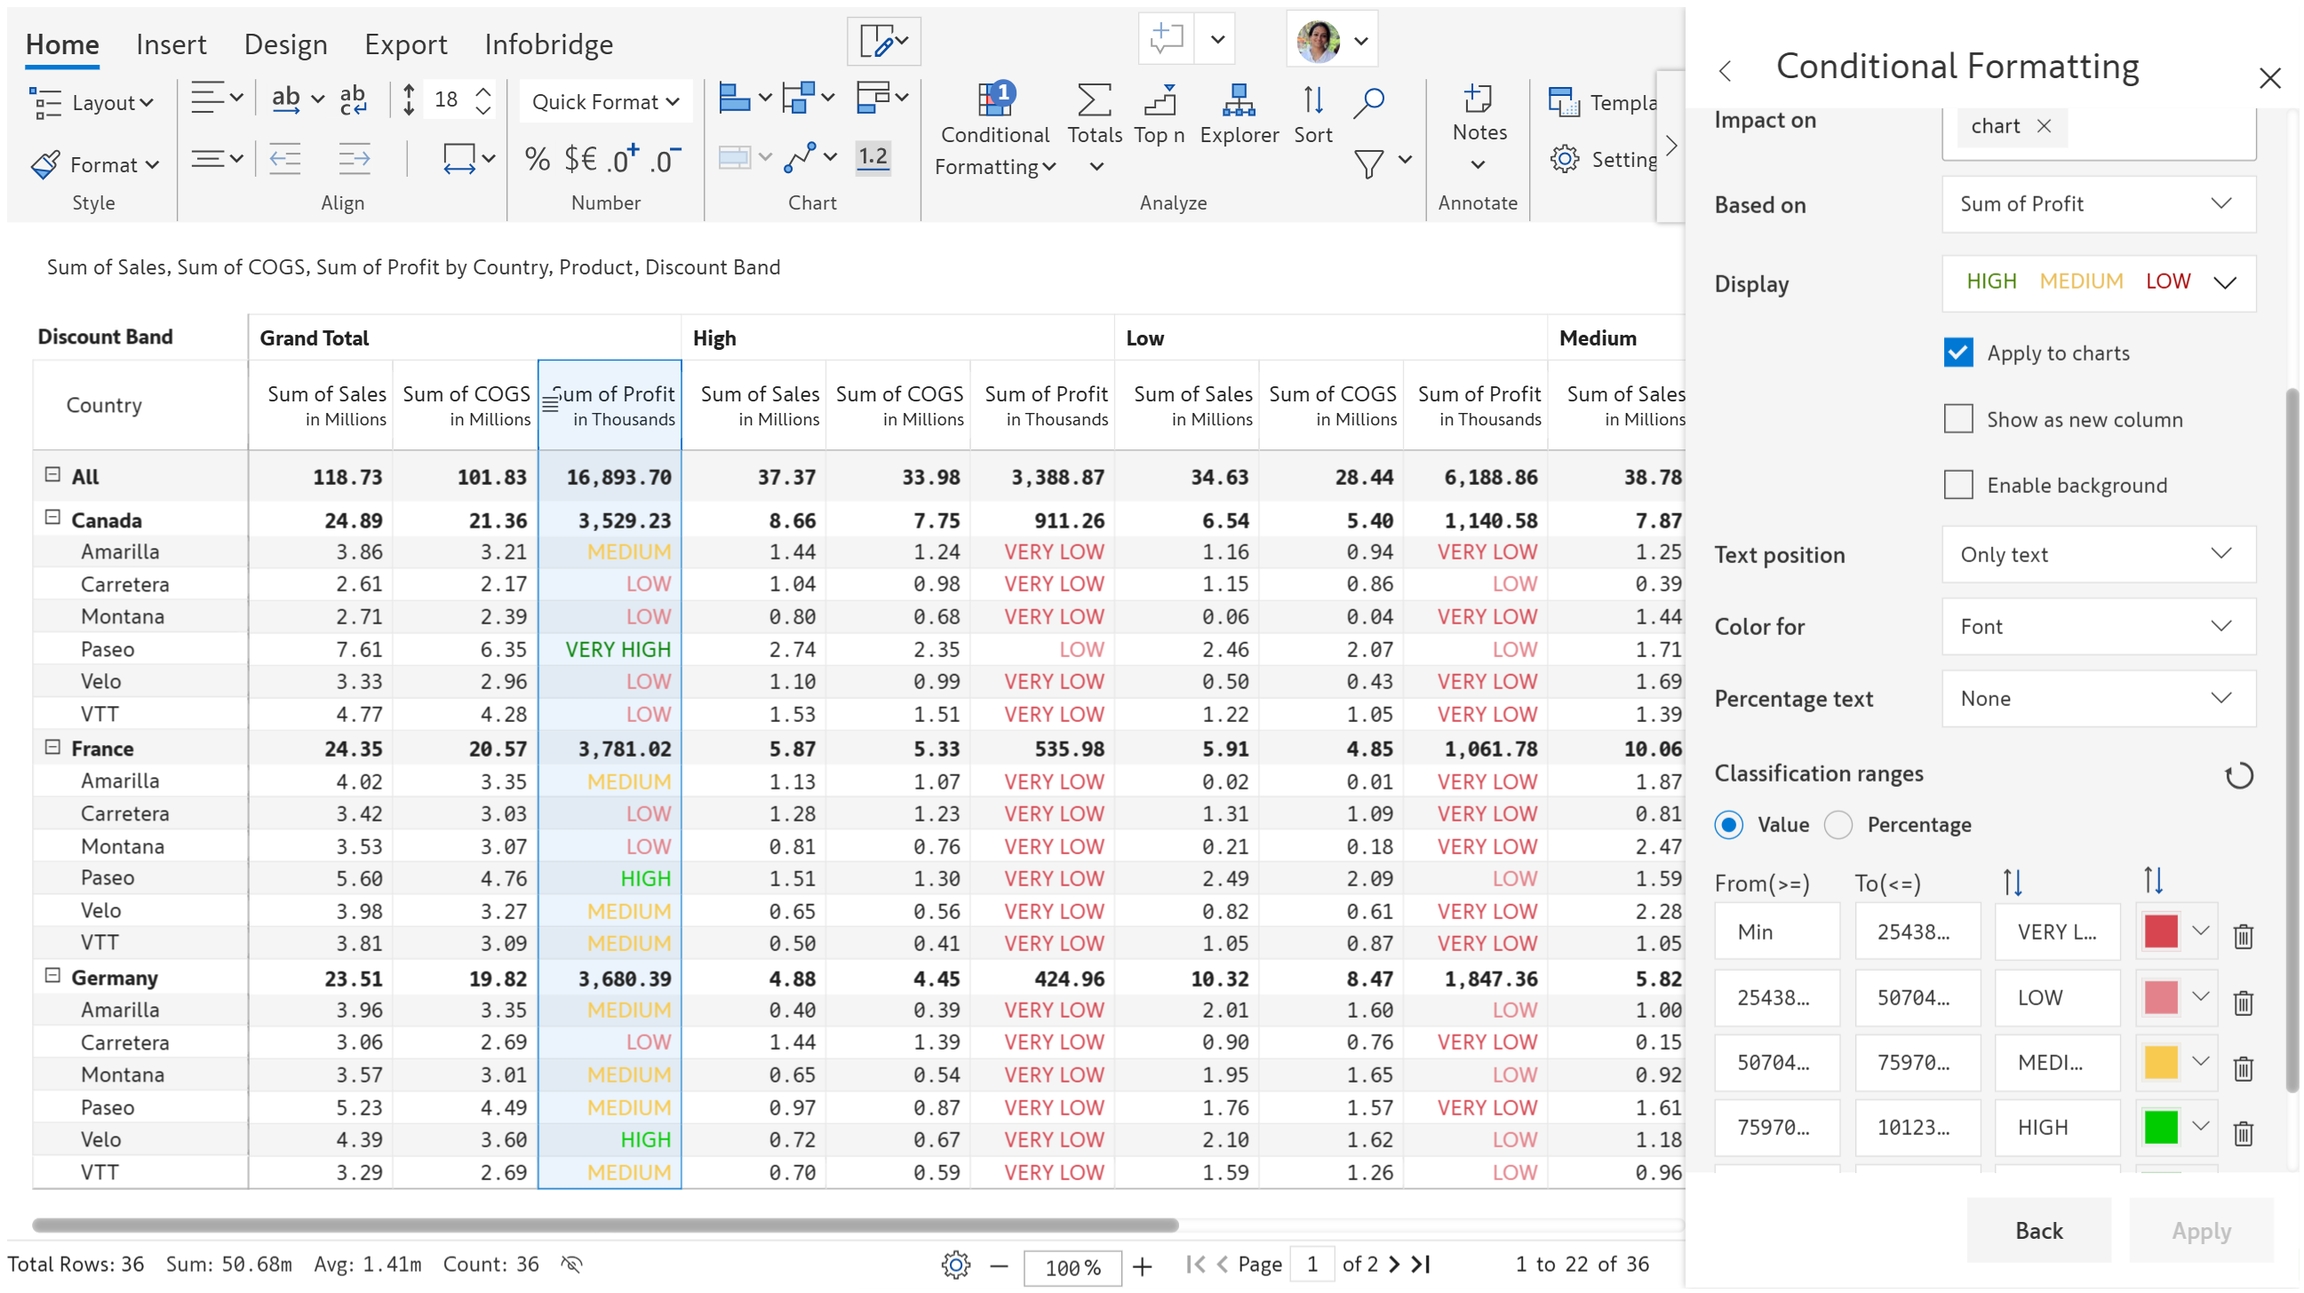Reset classification ranges with refresh icon

click(x=2238, y=775)
